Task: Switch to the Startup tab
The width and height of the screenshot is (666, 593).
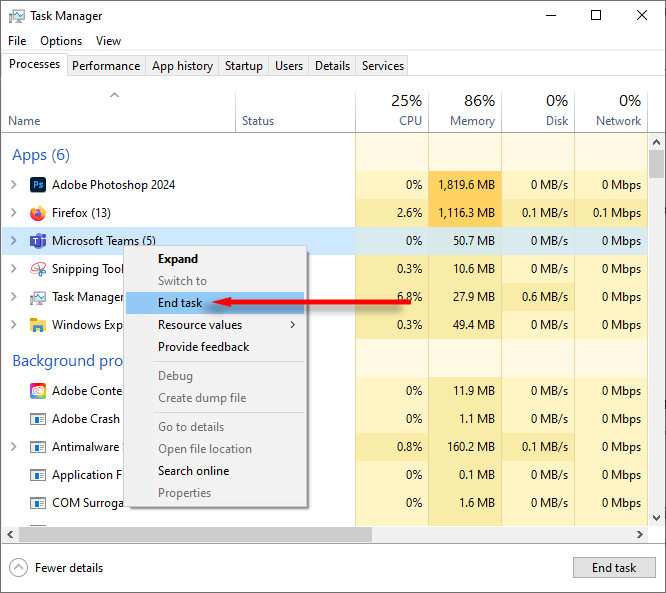Action: [243, 66]
